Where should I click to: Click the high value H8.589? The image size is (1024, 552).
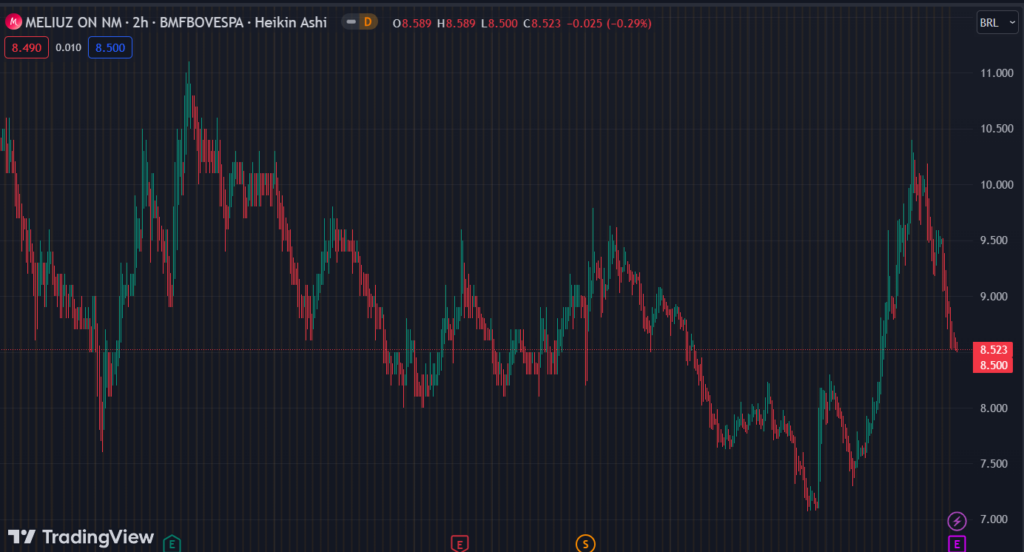(456, 24)
